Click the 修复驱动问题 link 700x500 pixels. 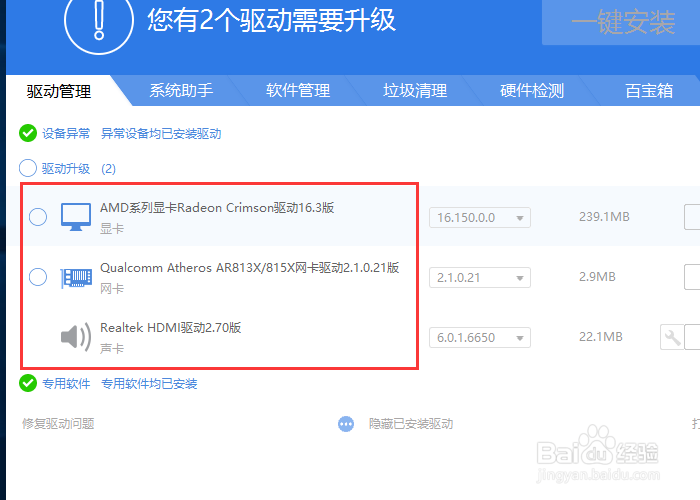coord(58,424)
